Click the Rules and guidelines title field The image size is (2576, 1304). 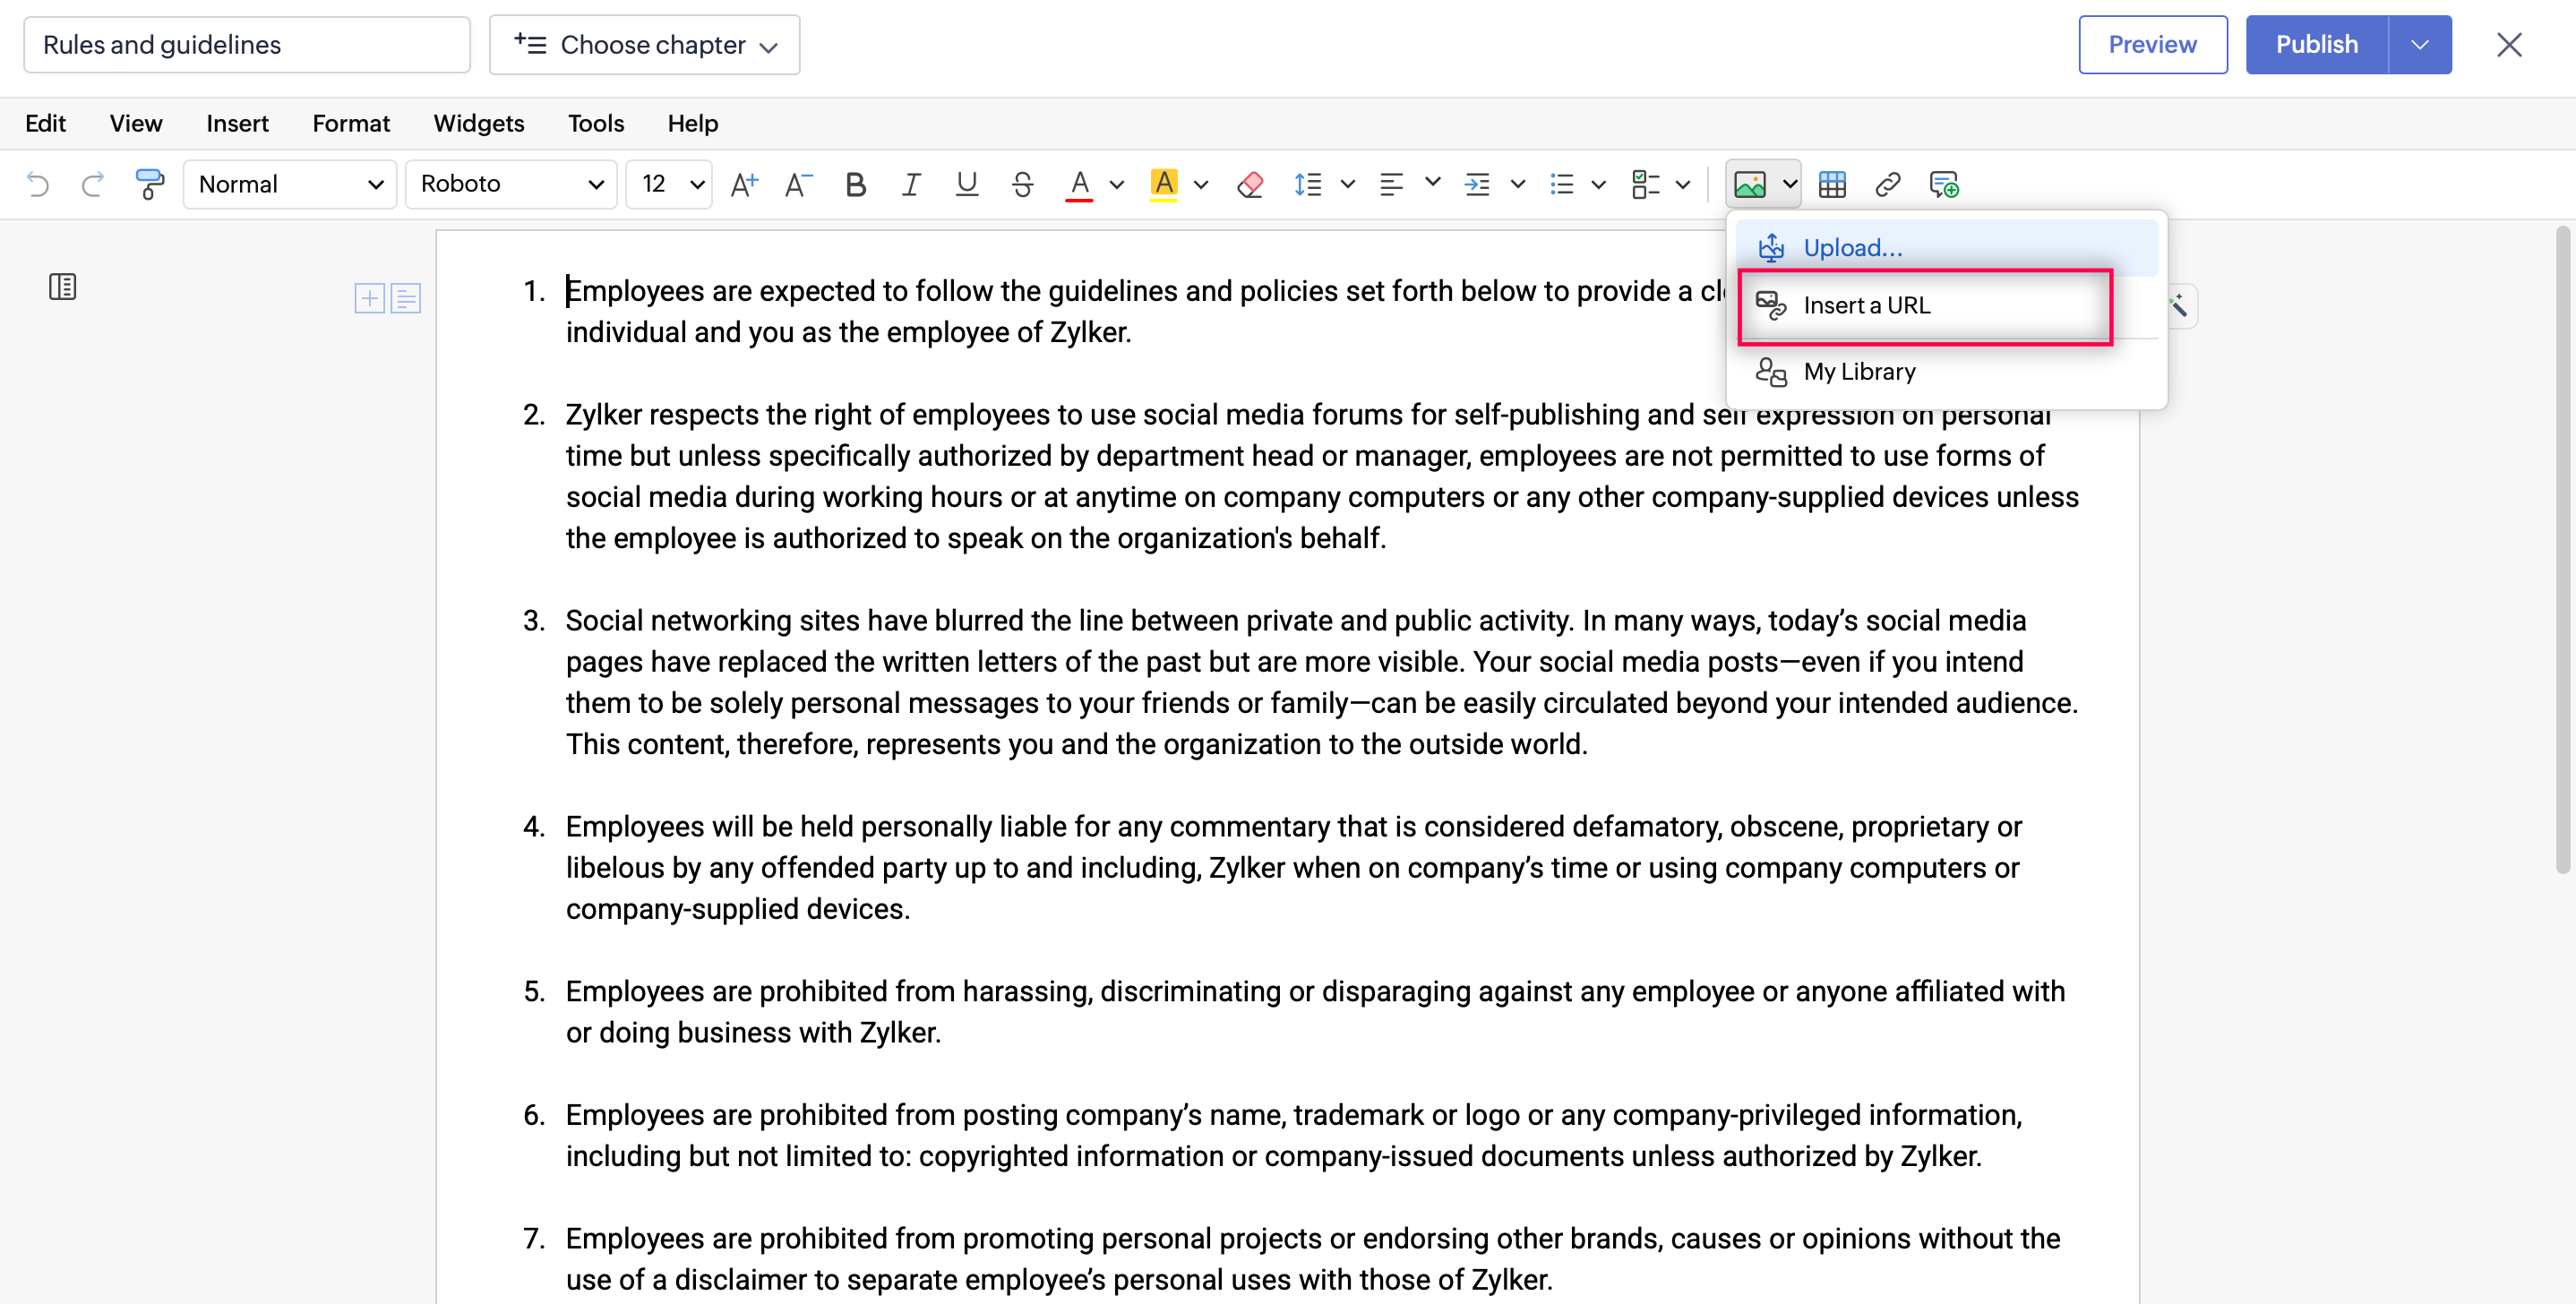(x=246, y=45)
